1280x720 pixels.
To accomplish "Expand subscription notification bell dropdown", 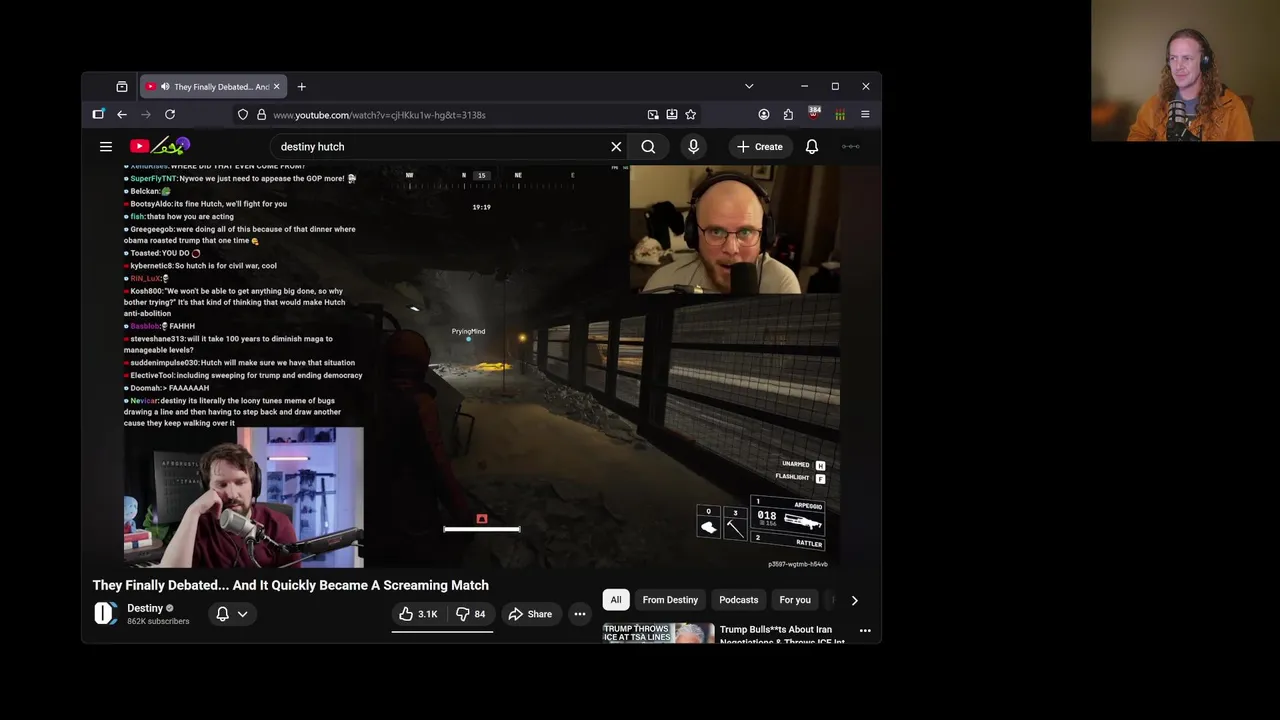I will pyautogui.click(x=232, y=614).
